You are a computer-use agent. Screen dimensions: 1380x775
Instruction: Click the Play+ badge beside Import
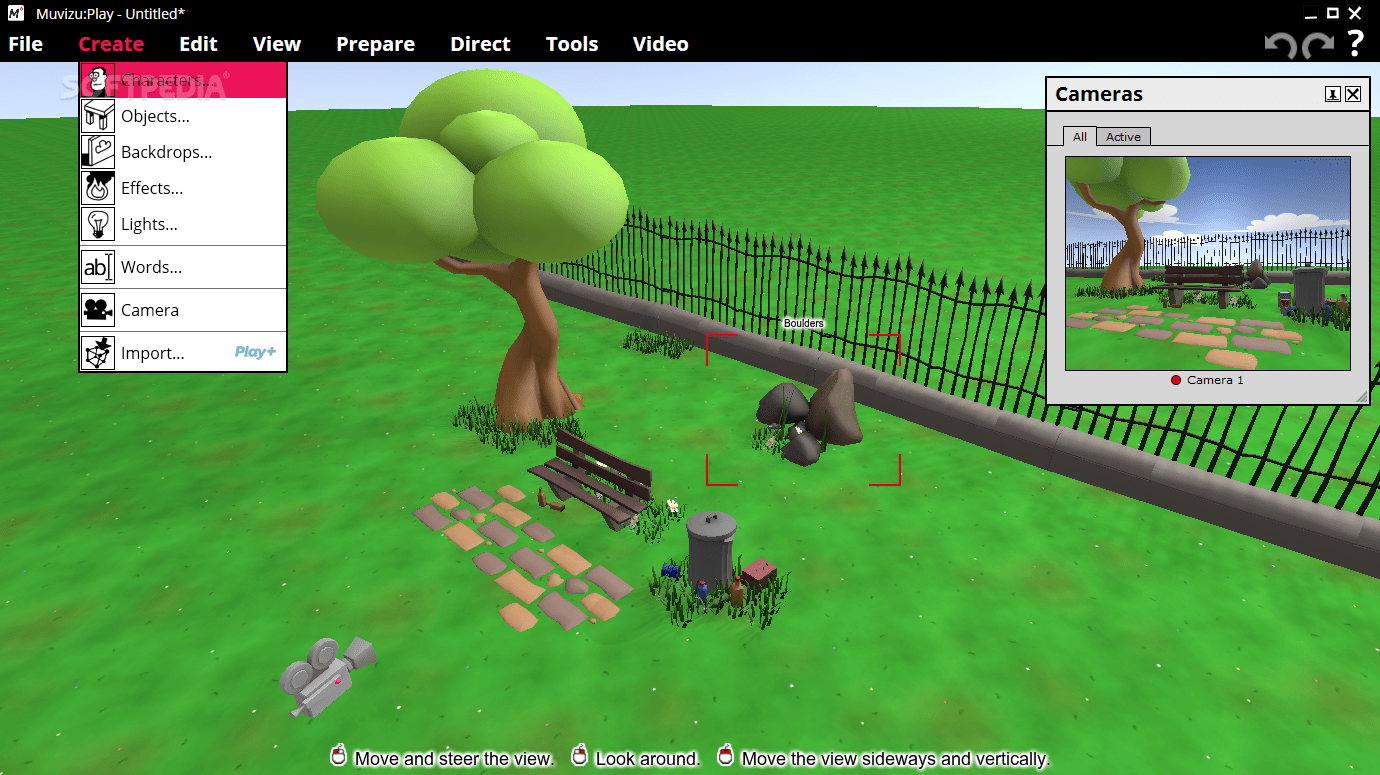tap(256, 352)
